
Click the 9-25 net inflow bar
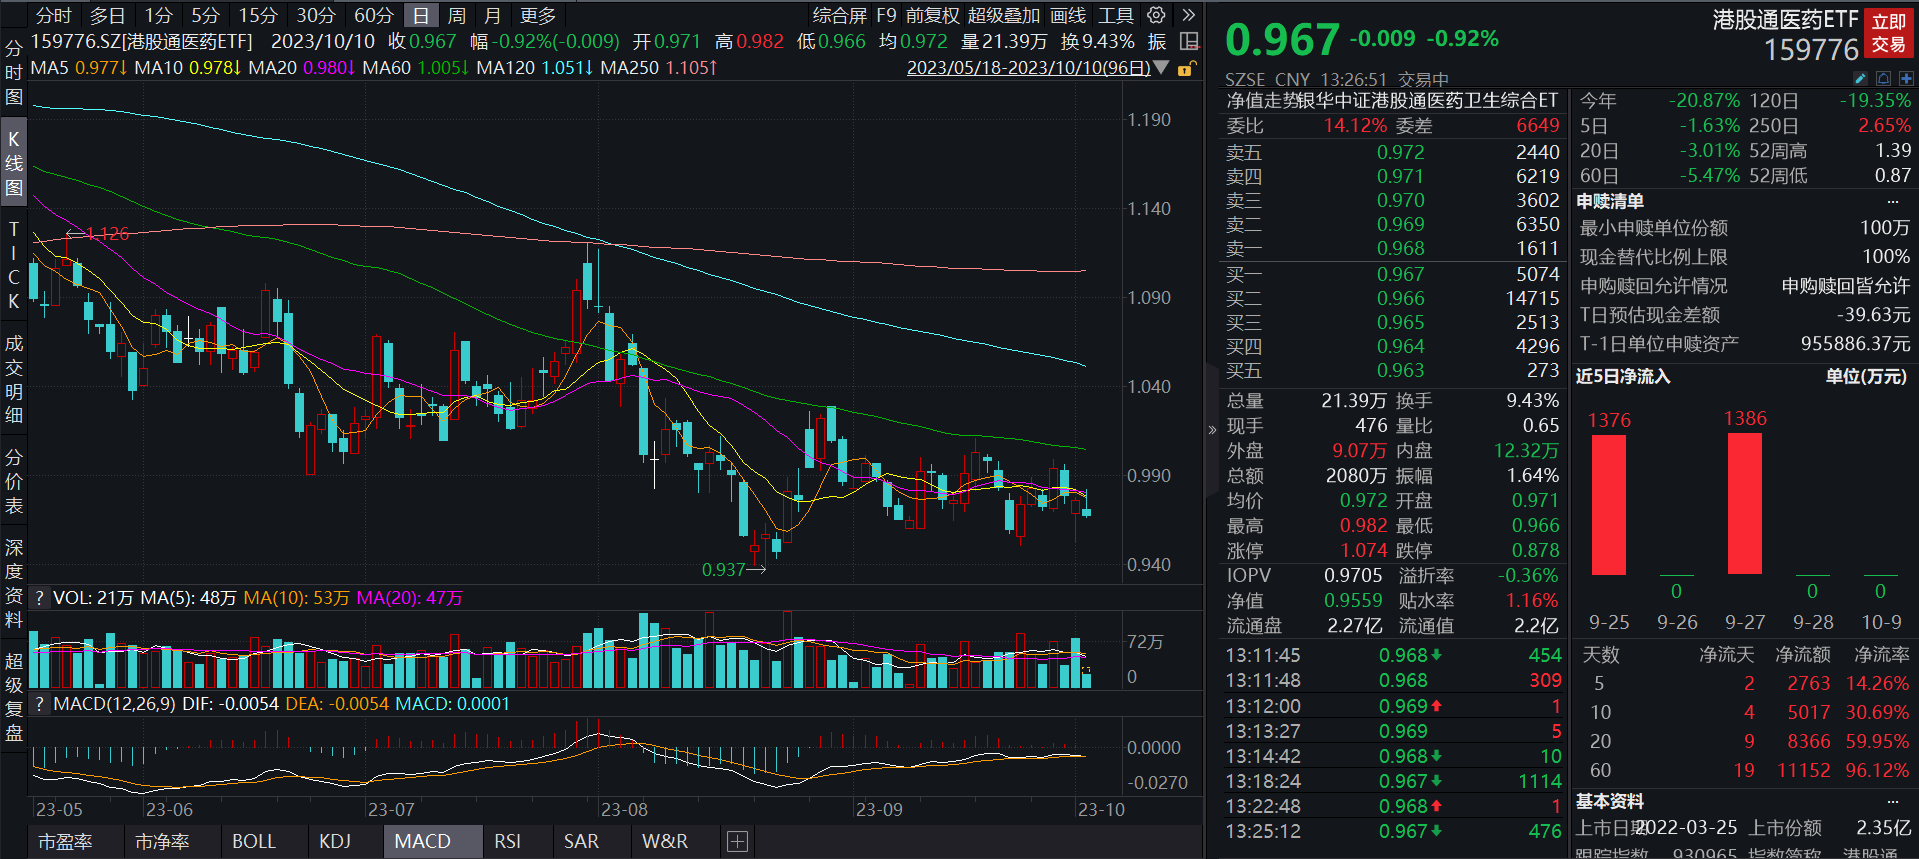click(x=1609, y=505)
